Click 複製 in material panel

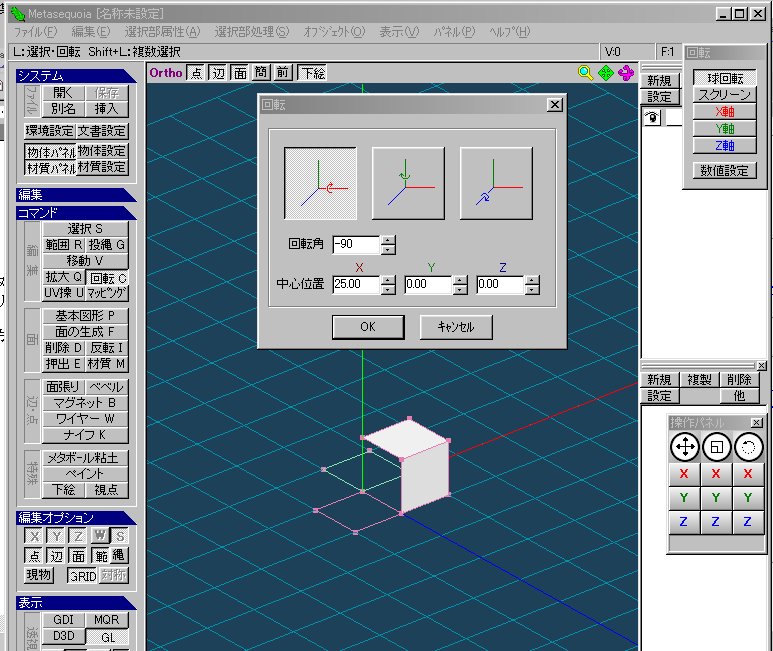tap(699, 379)
